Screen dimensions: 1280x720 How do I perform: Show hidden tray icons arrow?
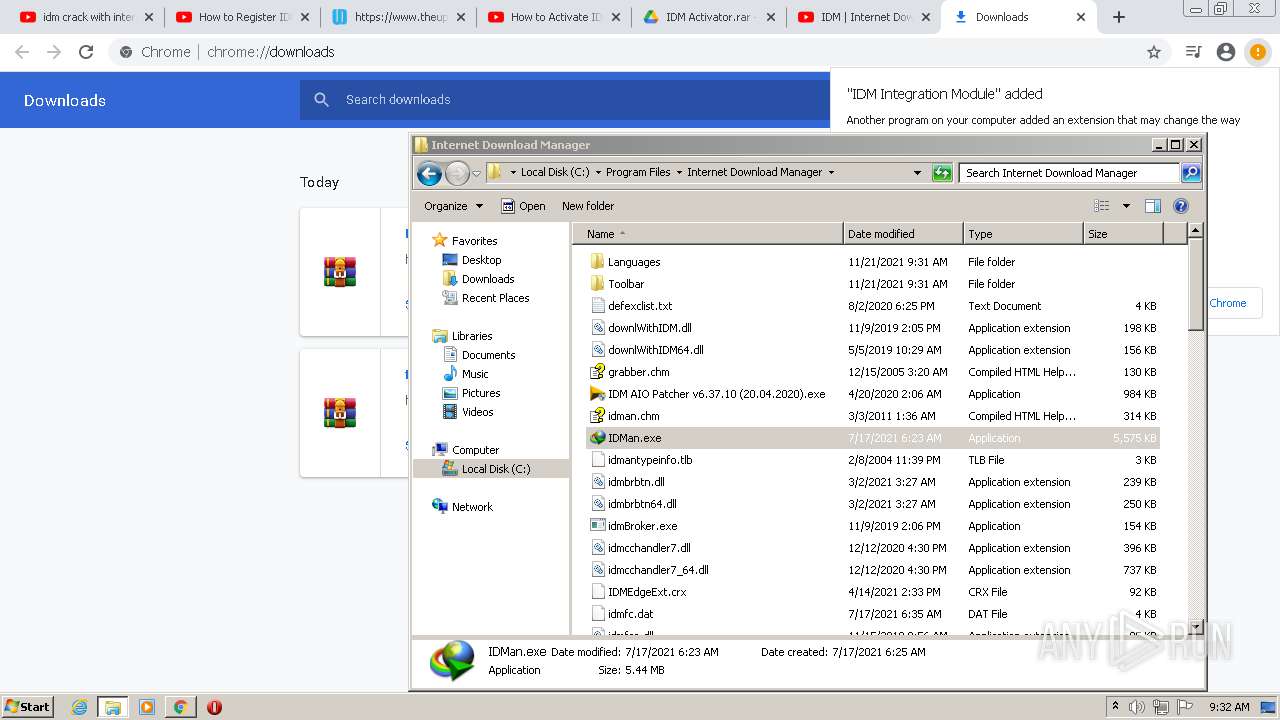tap(1115, 707)
